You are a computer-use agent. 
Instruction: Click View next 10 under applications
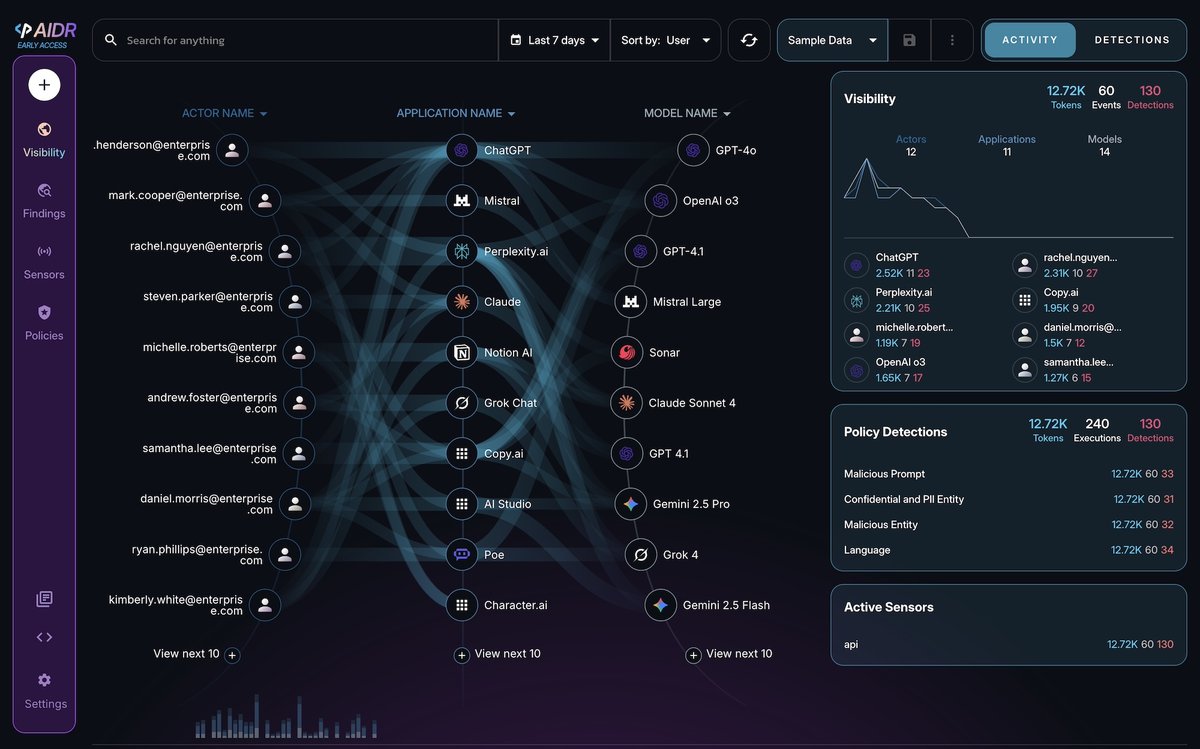point(497,654)
